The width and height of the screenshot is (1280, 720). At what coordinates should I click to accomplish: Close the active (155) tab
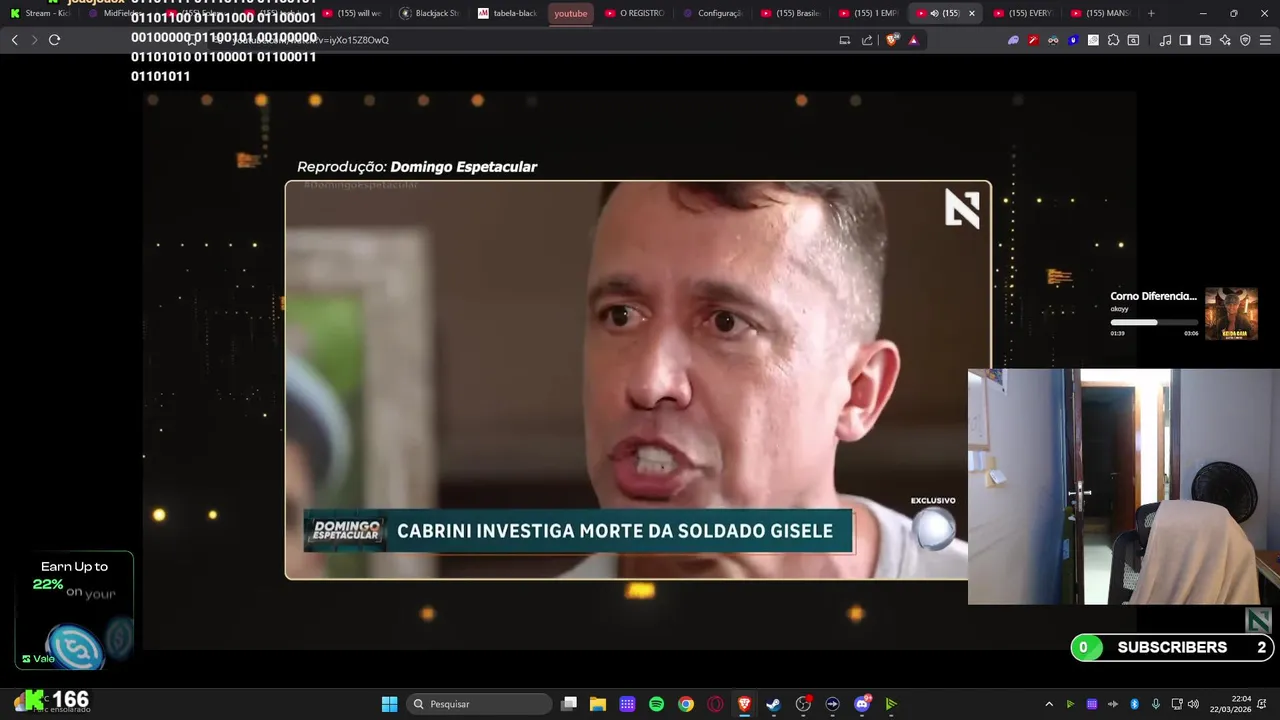971,13
